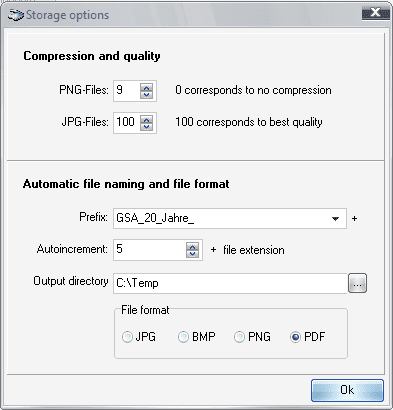Select PDF file format
393x410 pixels.
click(295, 337)
